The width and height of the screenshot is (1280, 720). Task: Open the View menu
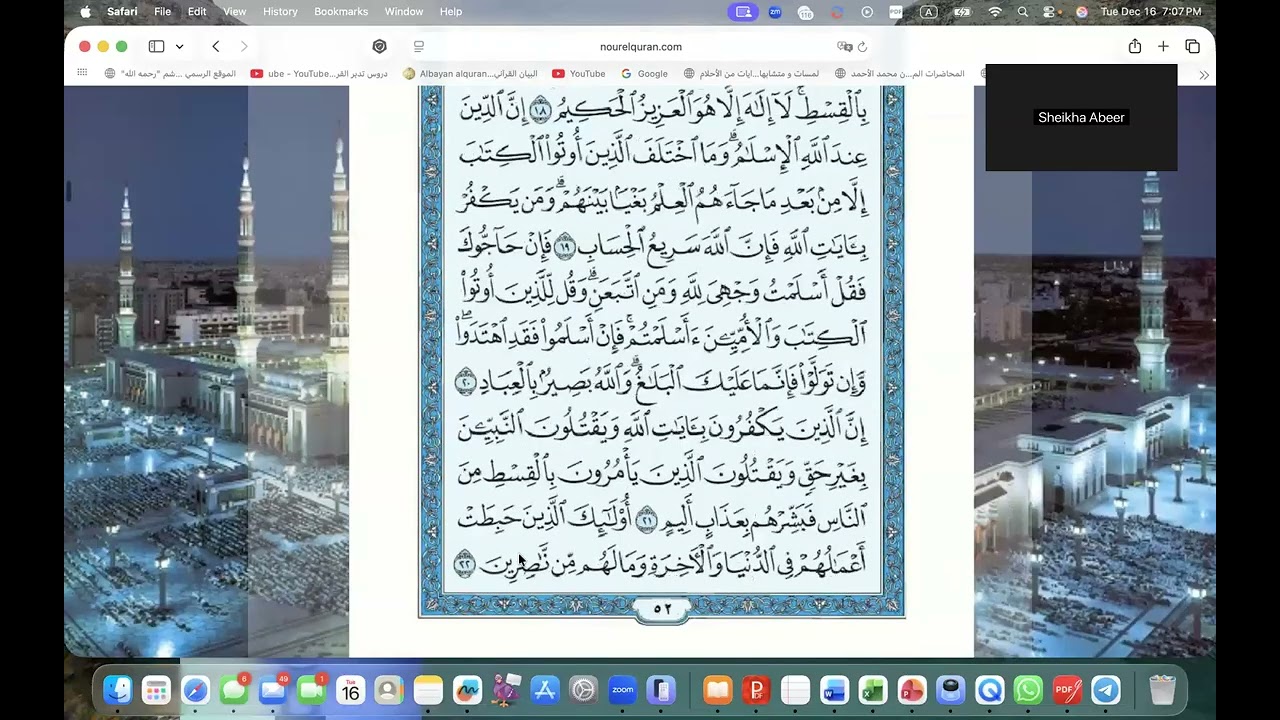pyautogui.click(x=235, y=12)
